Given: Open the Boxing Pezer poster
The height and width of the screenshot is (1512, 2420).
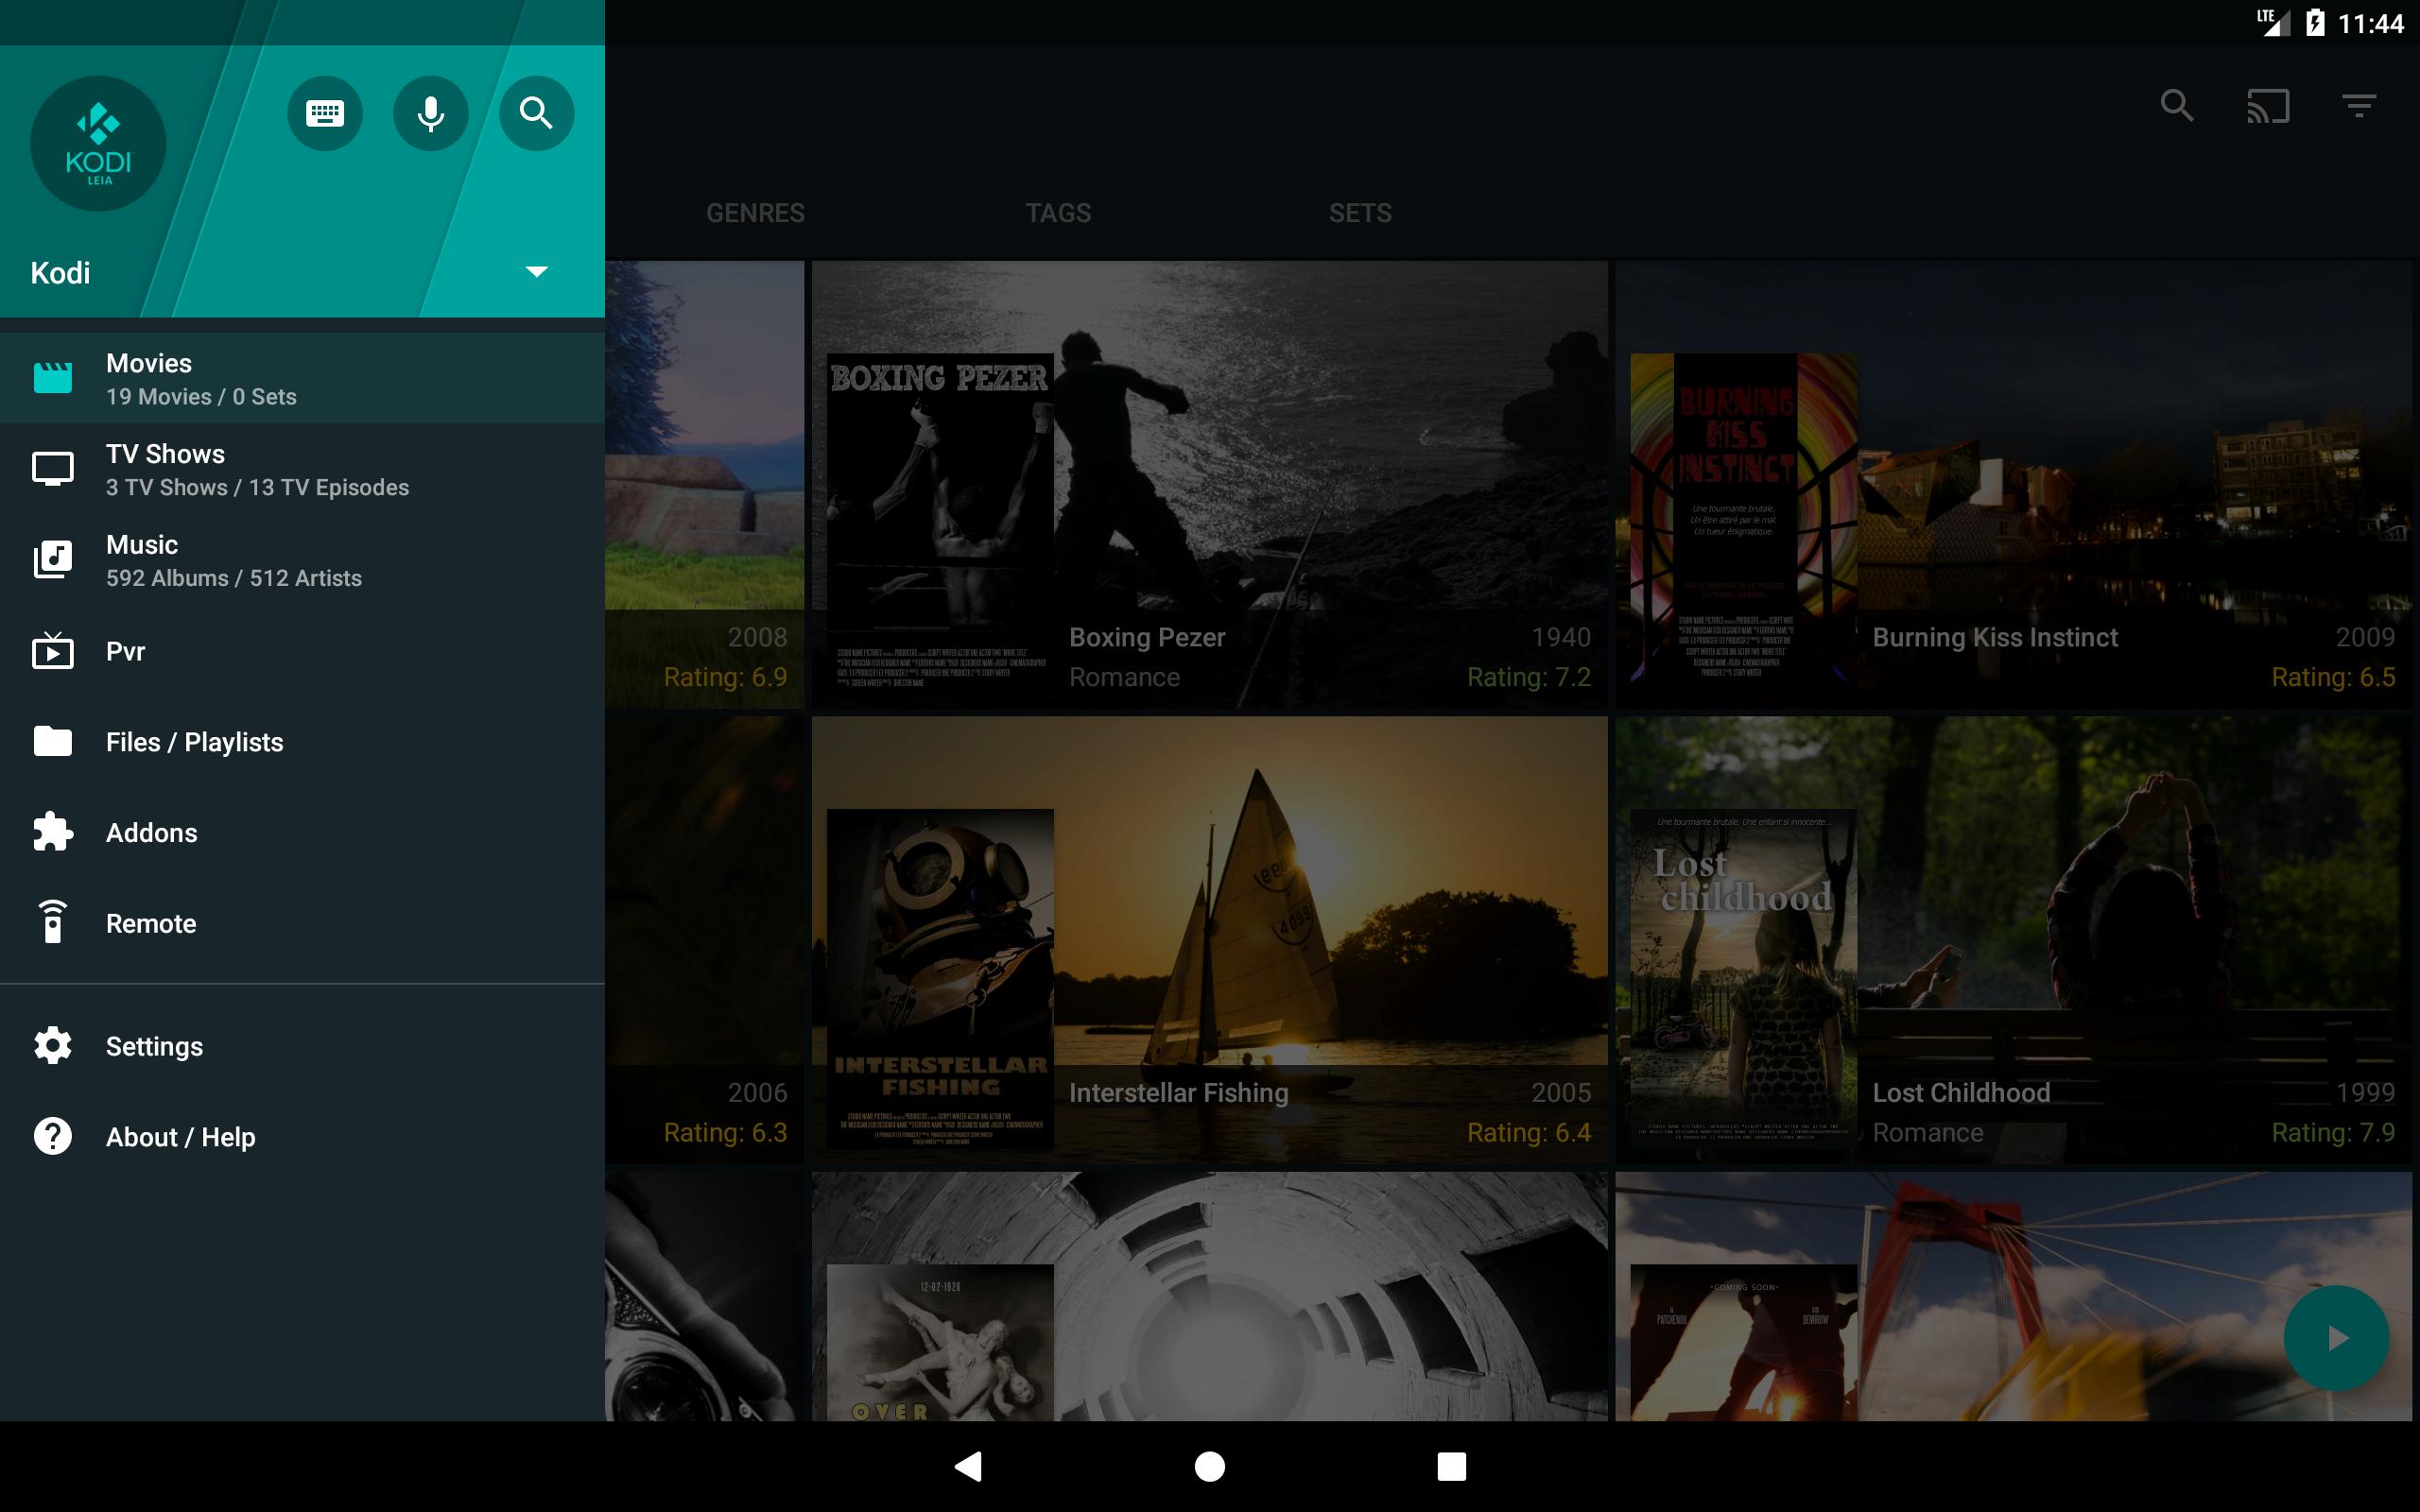Looking at the screenshot, I should click(x=940, y=522).
